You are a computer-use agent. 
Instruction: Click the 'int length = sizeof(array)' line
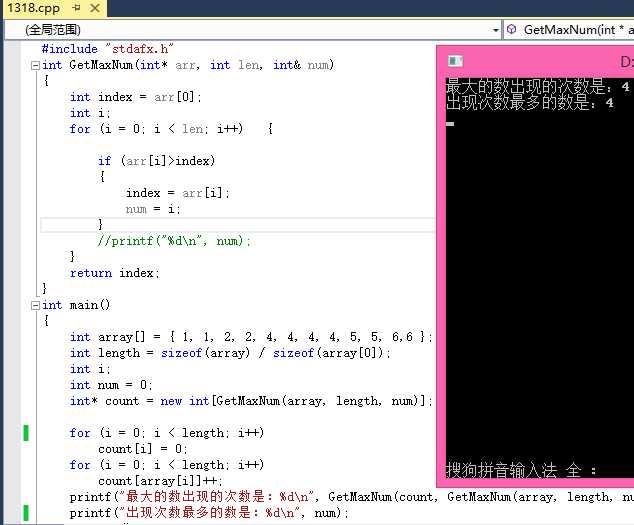pyautogui.click(x=230, y=353)
